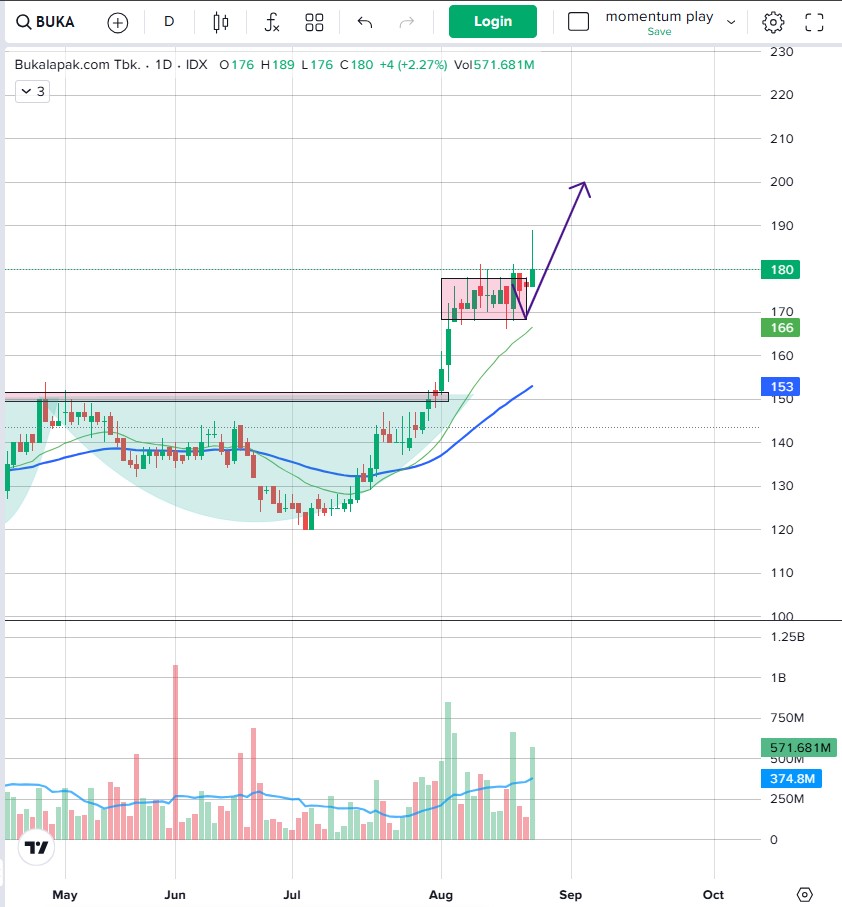Open the D timeframe interval selector
The width and height of the screenshot is (842, 907).
tap(169, 22)
